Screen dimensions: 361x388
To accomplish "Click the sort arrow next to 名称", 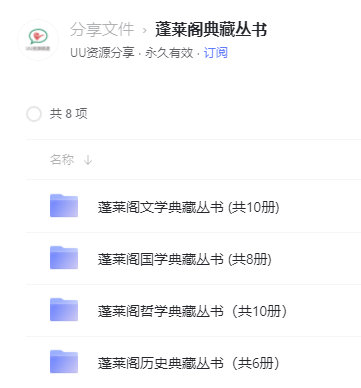I will [x=88, y=160].
